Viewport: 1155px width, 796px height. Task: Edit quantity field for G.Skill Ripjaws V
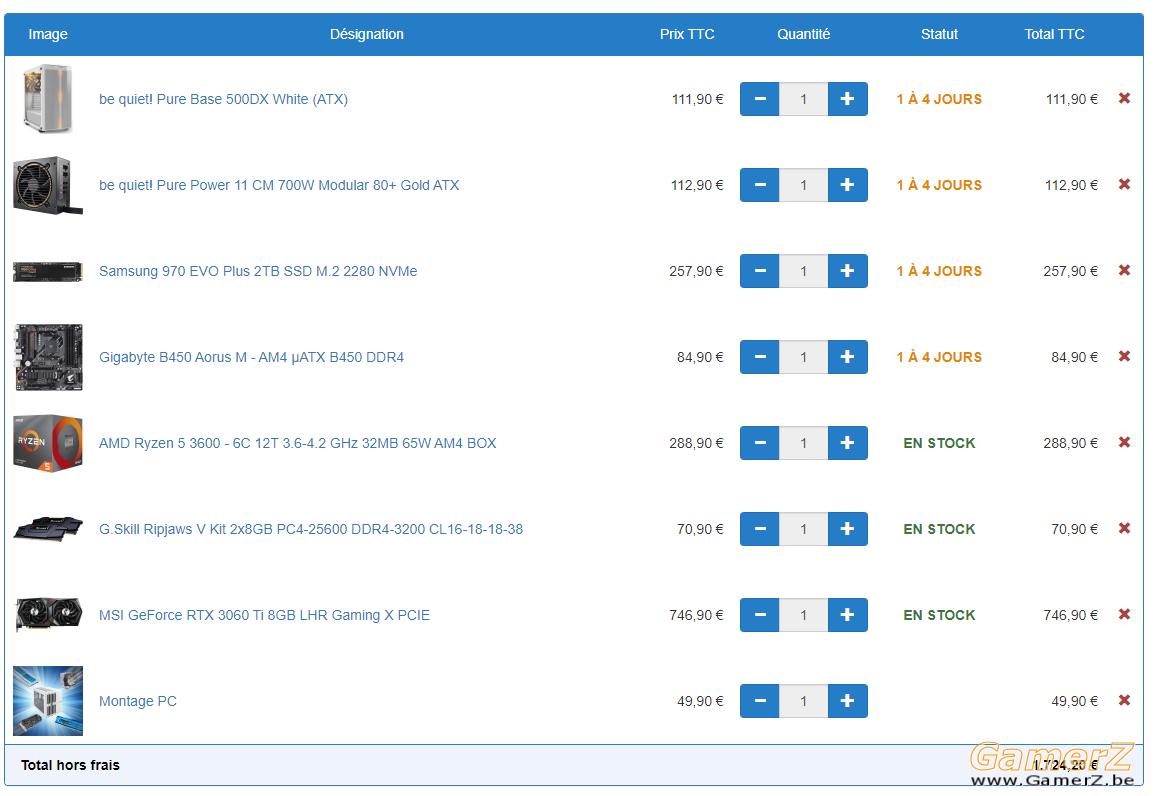pos(804,529)
